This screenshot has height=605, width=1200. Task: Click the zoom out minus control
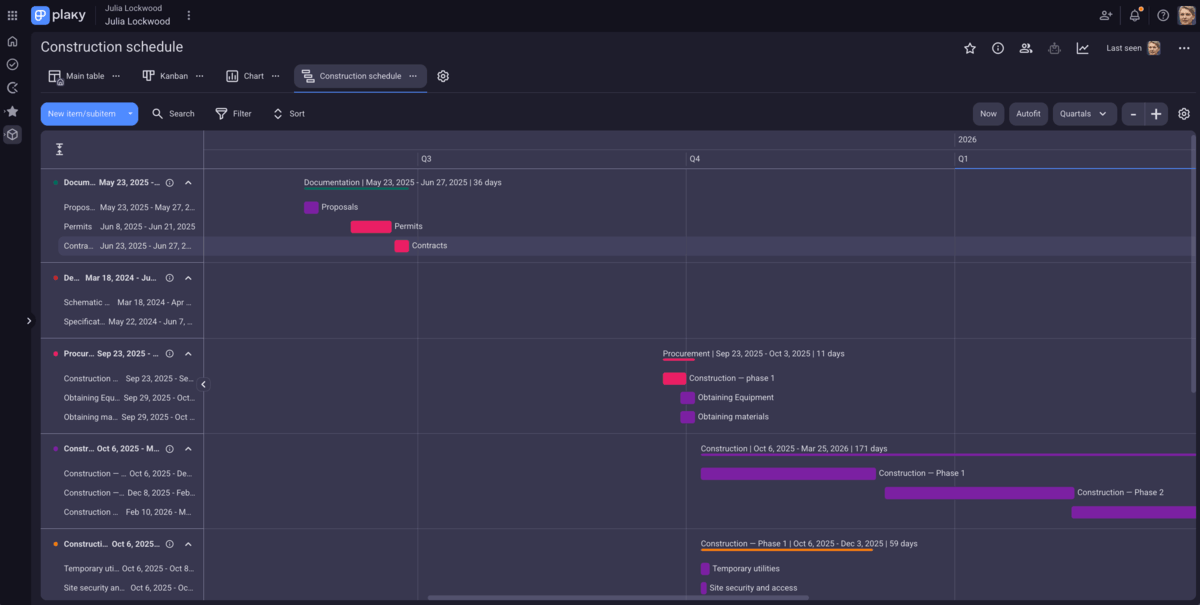pos(1131,113)
